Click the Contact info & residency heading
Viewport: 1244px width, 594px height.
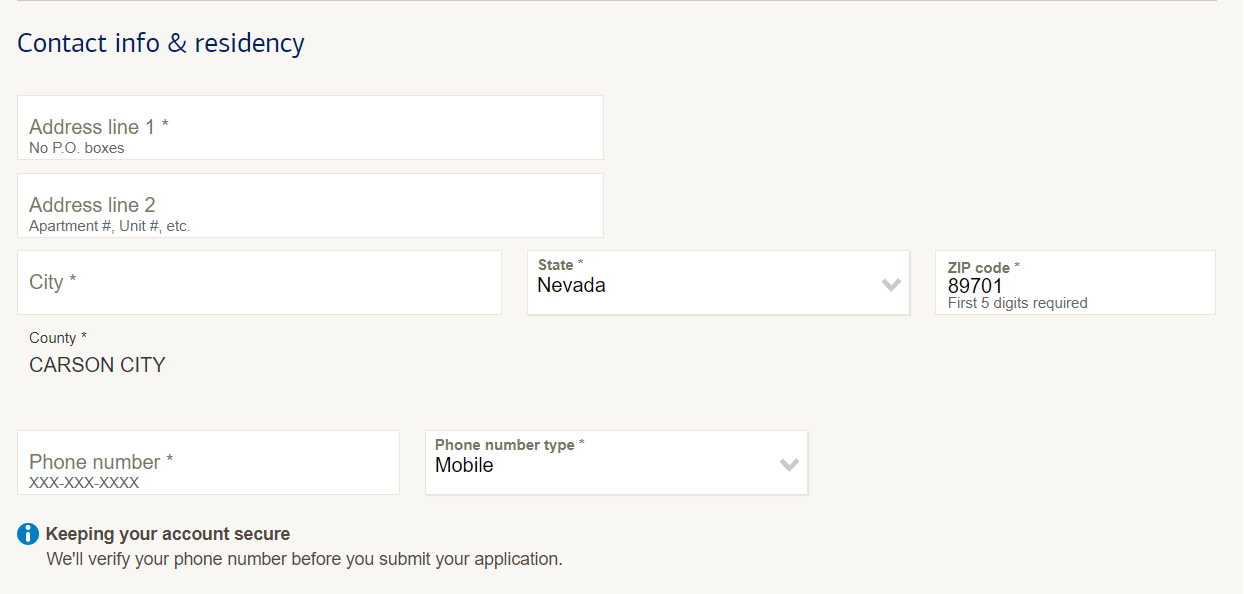point(161,43)
